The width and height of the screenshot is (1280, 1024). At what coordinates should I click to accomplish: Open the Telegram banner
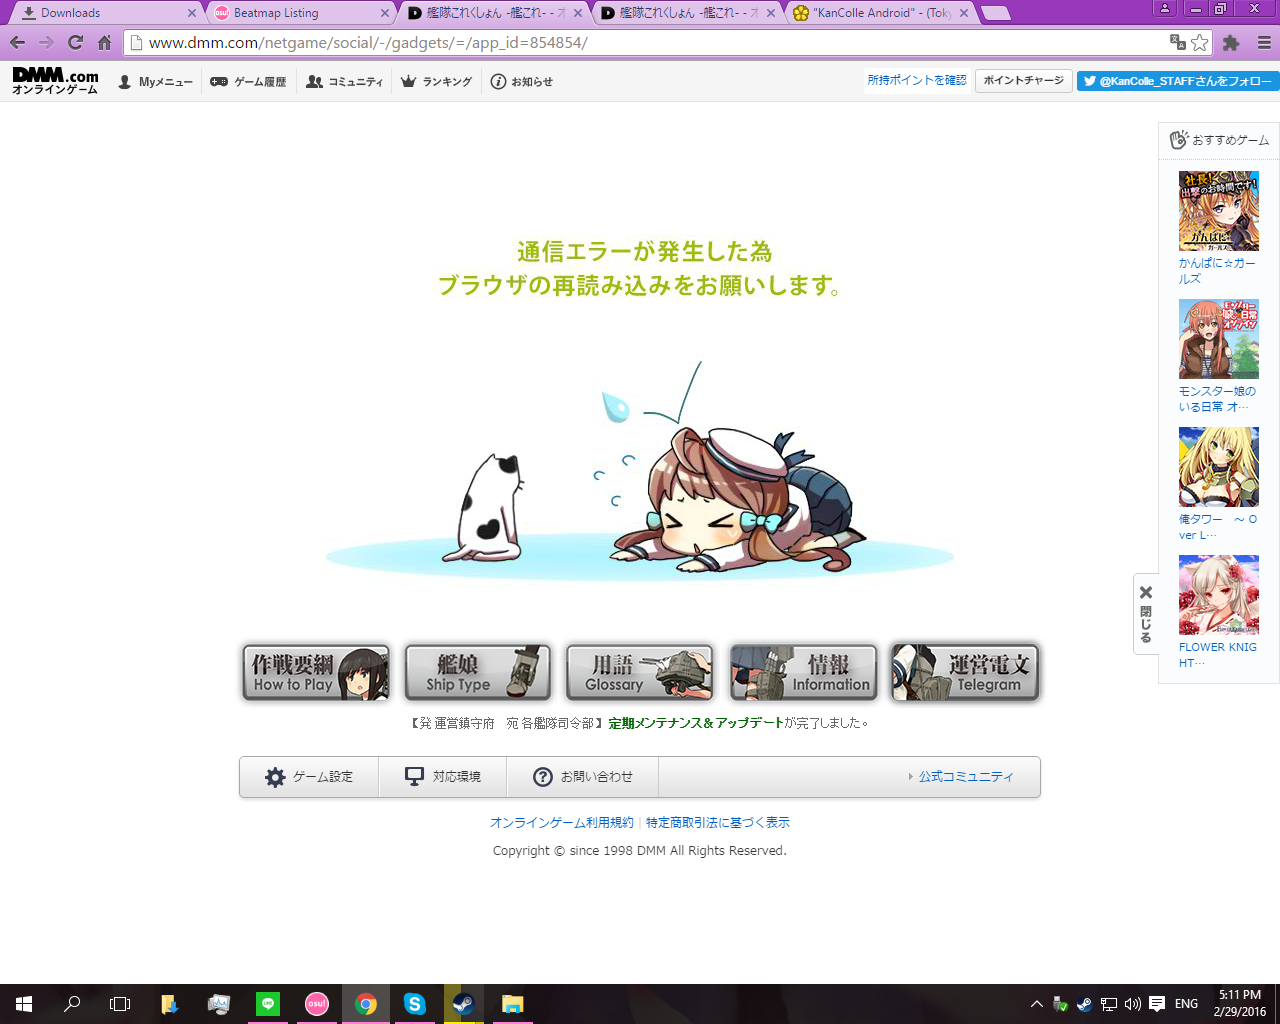tap(964, 672)
